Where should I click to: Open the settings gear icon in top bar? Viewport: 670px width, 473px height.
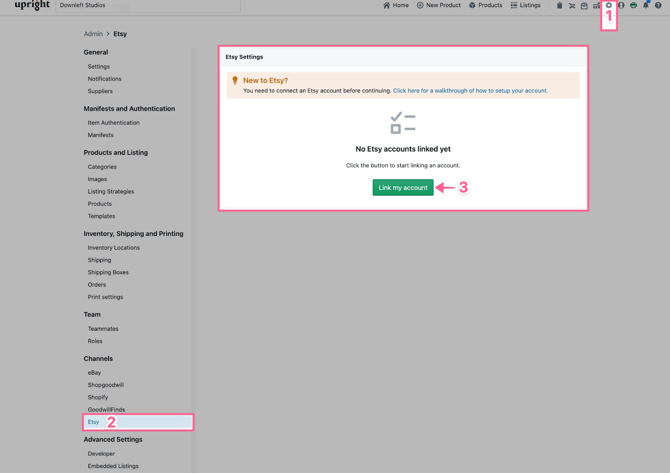point(609,5)
